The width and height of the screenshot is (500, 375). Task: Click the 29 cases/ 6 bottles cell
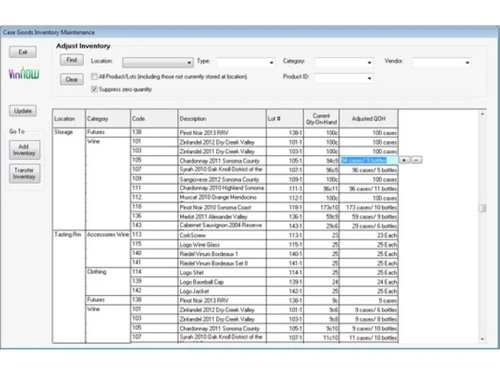(x=369, y=226)
